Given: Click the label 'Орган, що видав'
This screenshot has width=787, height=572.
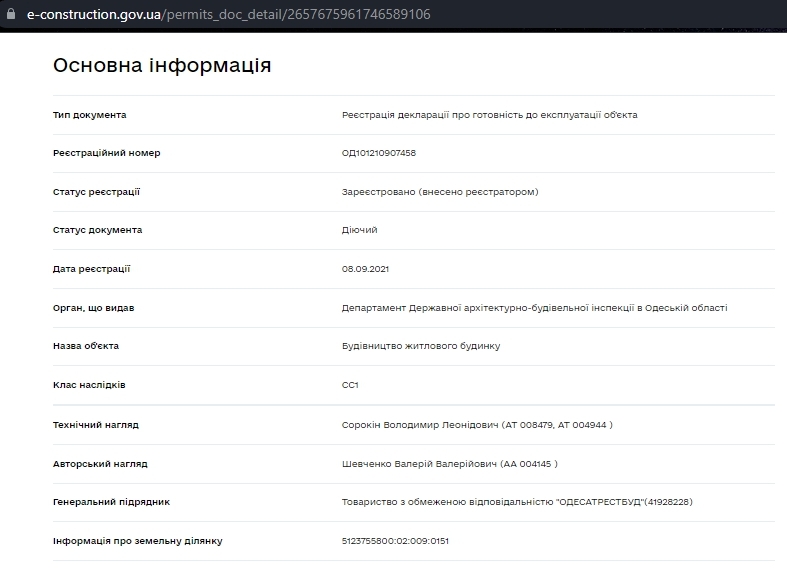Looking at the screenshot, I should coord(93,308).
